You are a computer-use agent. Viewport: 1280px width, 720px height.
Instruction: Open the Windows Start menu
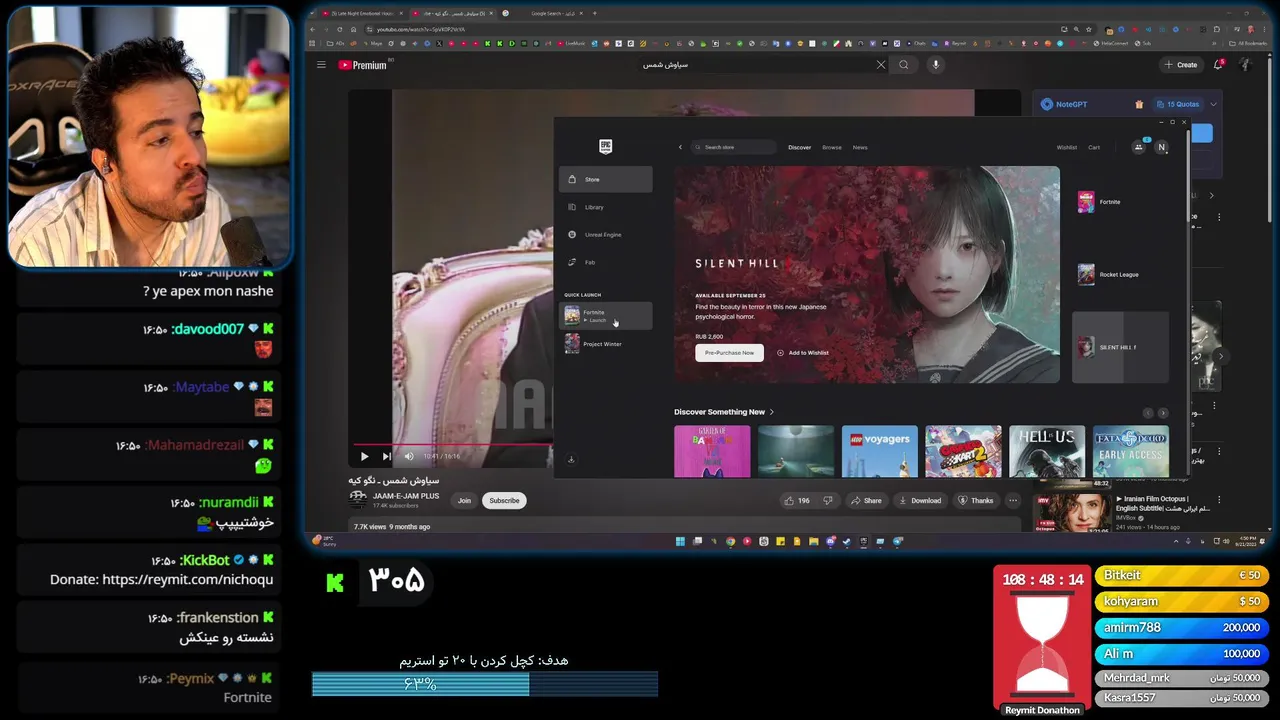click(680, 542)
